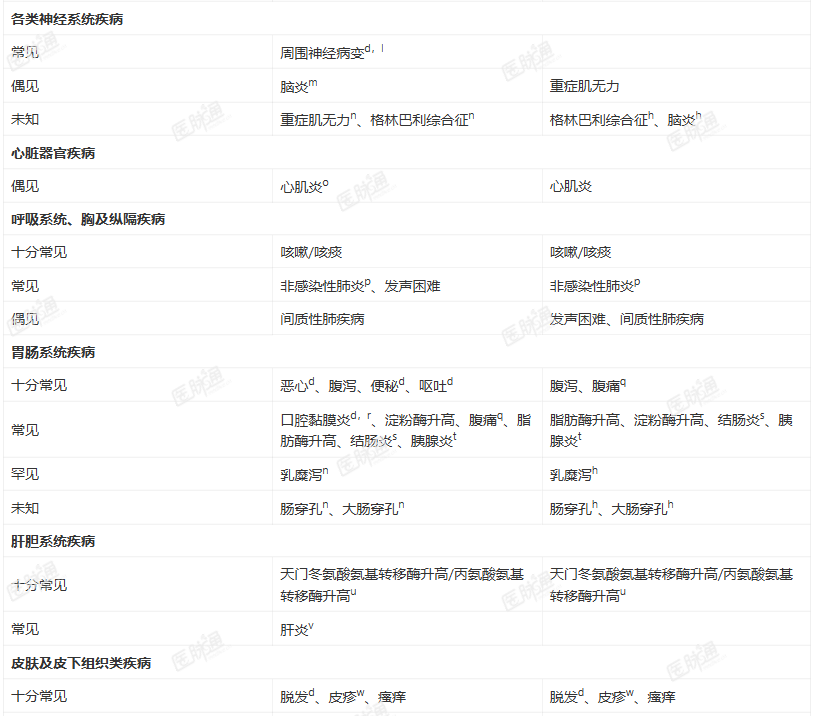Select 发声困难、间质性肺疾病 cell
Screen dimensions: 814x716
tap(626, 319)
